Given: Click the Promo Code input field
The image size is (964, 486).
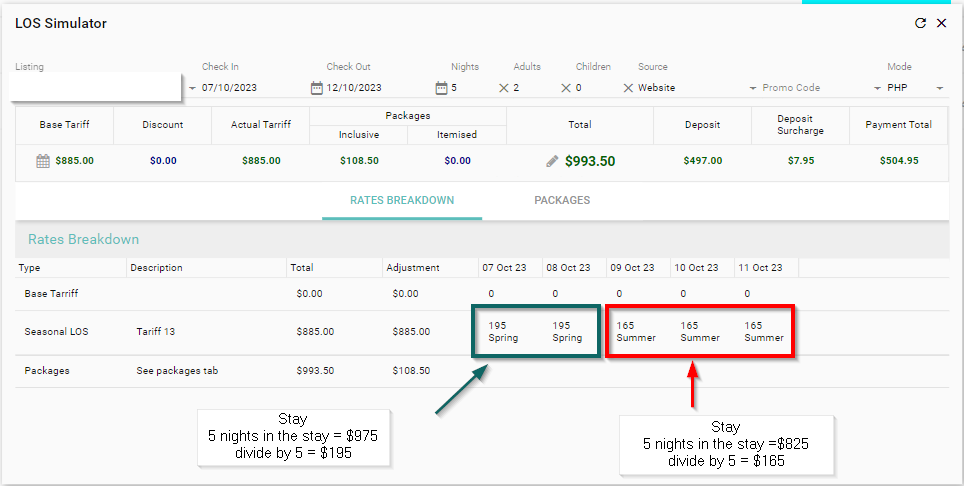Looking at the screenshot, I should [x=810, y=88].
